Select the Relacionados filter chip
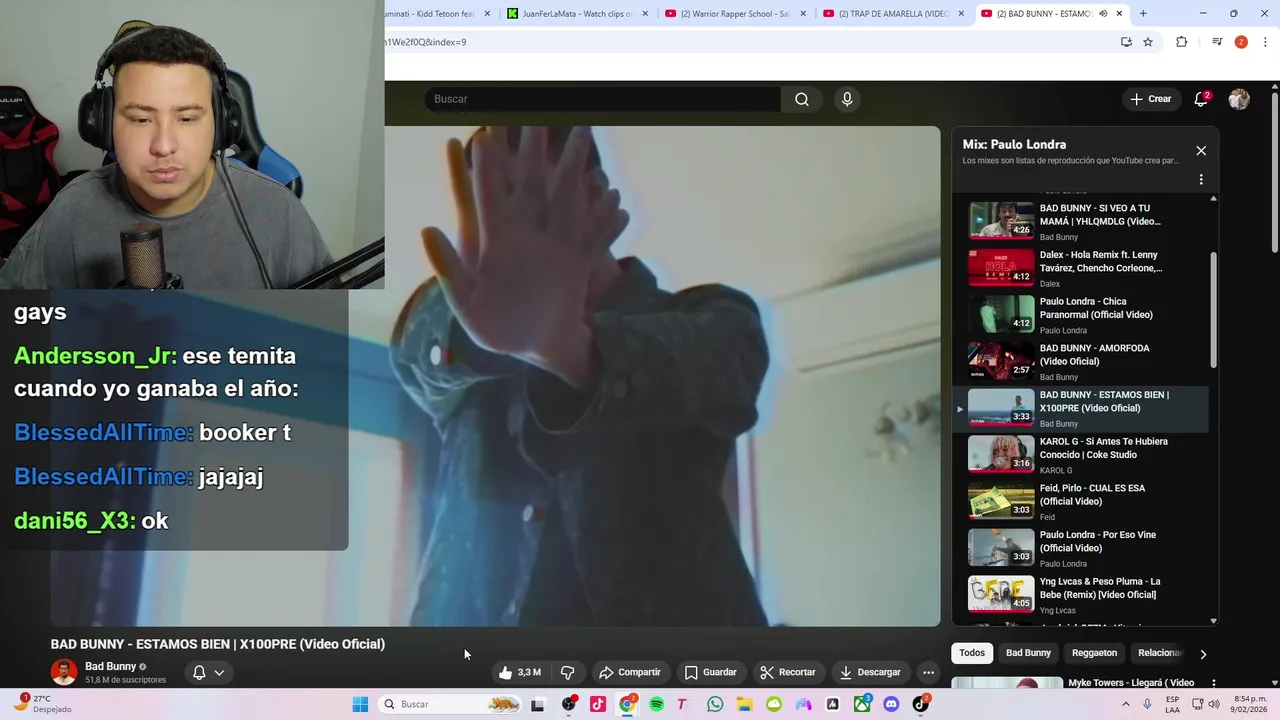 1159,653
